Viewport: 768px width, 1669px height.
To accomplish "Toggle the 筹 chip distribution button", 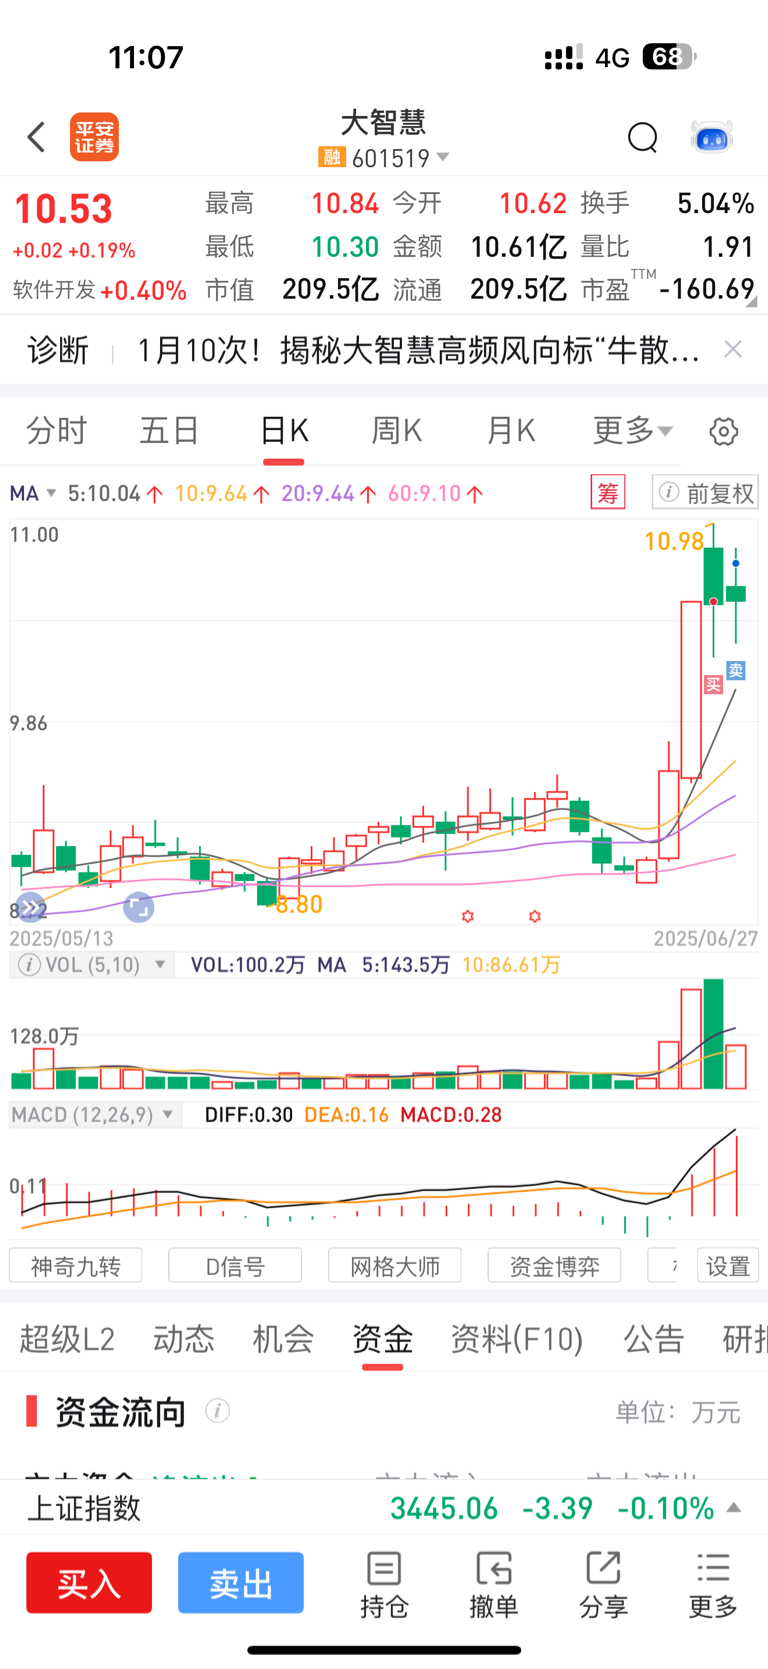I will 608,493.
